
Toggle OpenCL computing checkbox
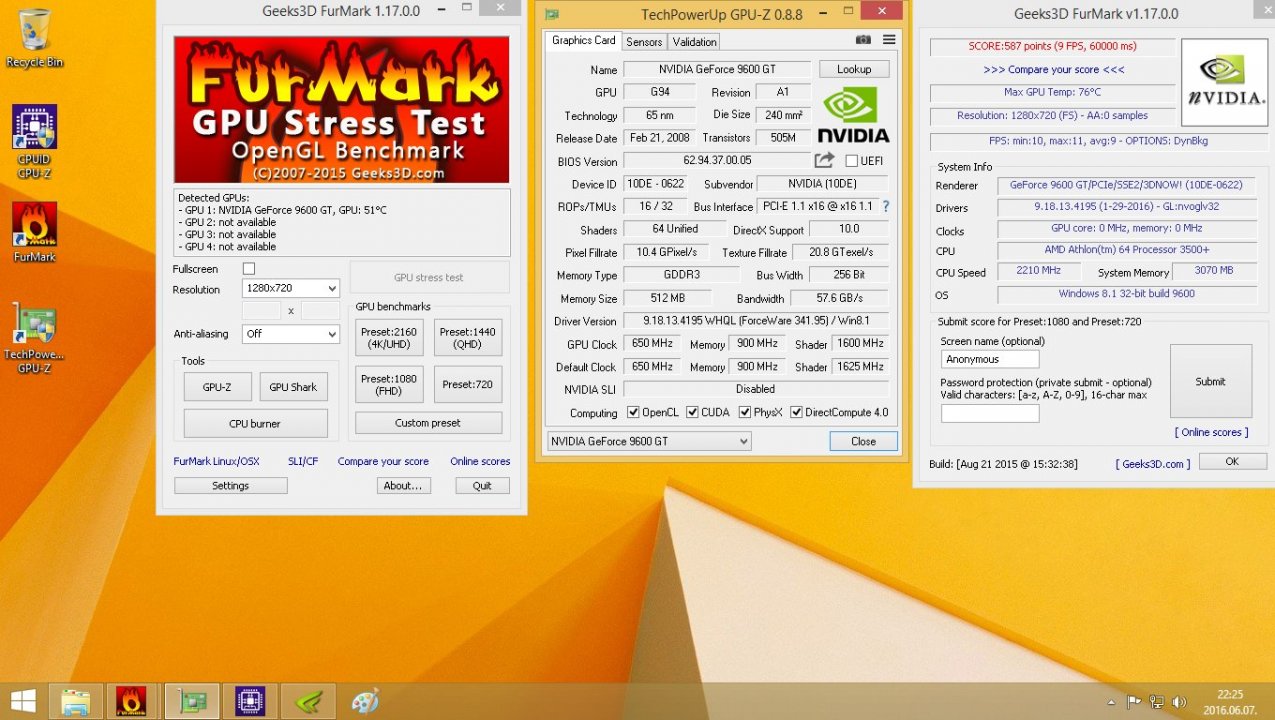coord(633,412)
